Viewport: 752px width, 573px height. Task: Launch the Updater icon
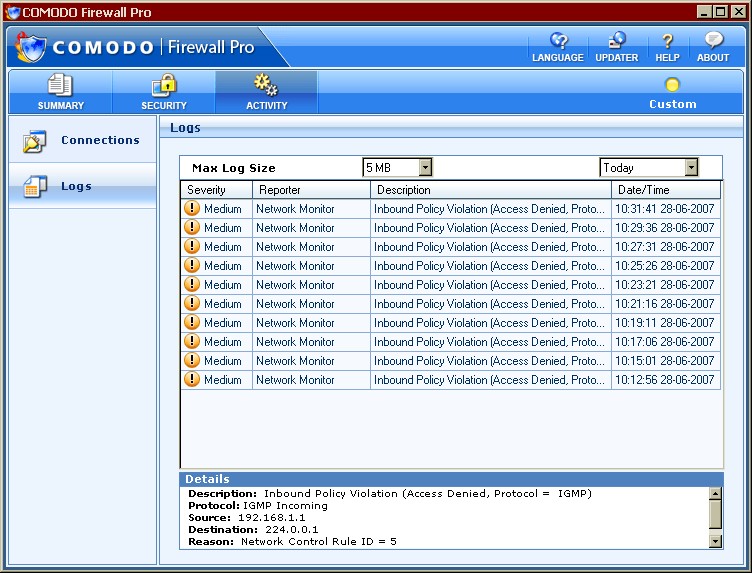tap(617, 41)
